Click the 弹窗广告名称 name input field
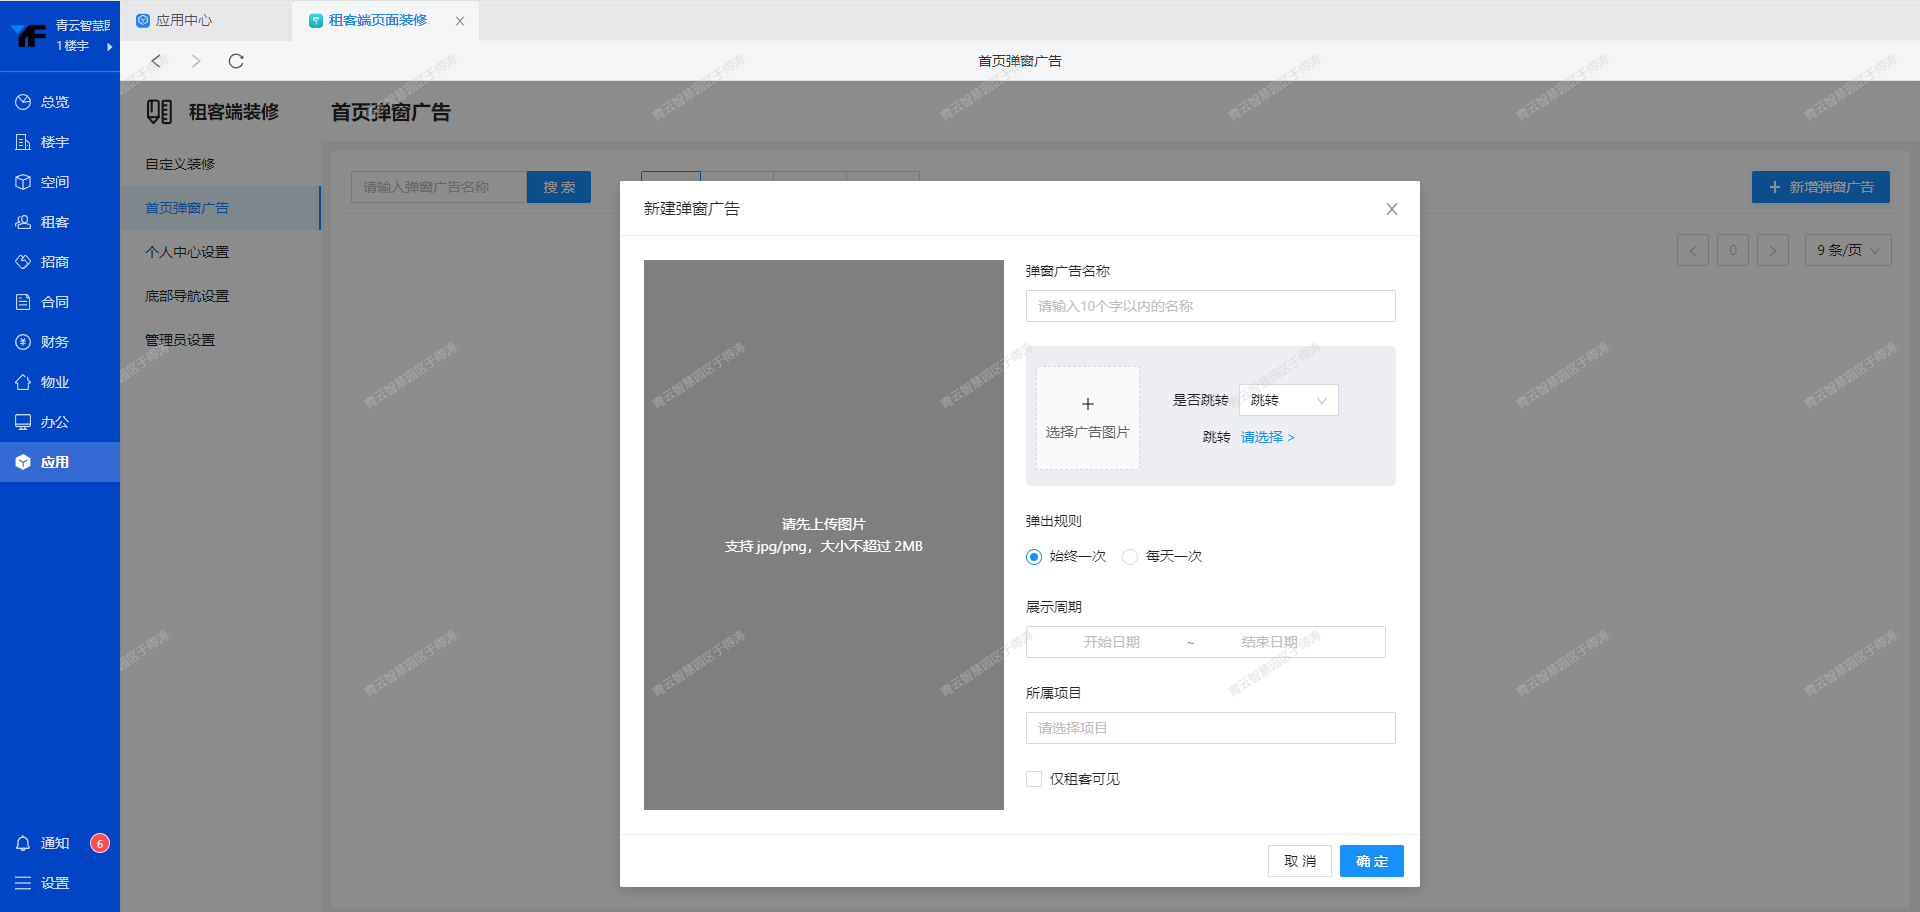This screenshot has width=1920, height=912. [1210, 306]
